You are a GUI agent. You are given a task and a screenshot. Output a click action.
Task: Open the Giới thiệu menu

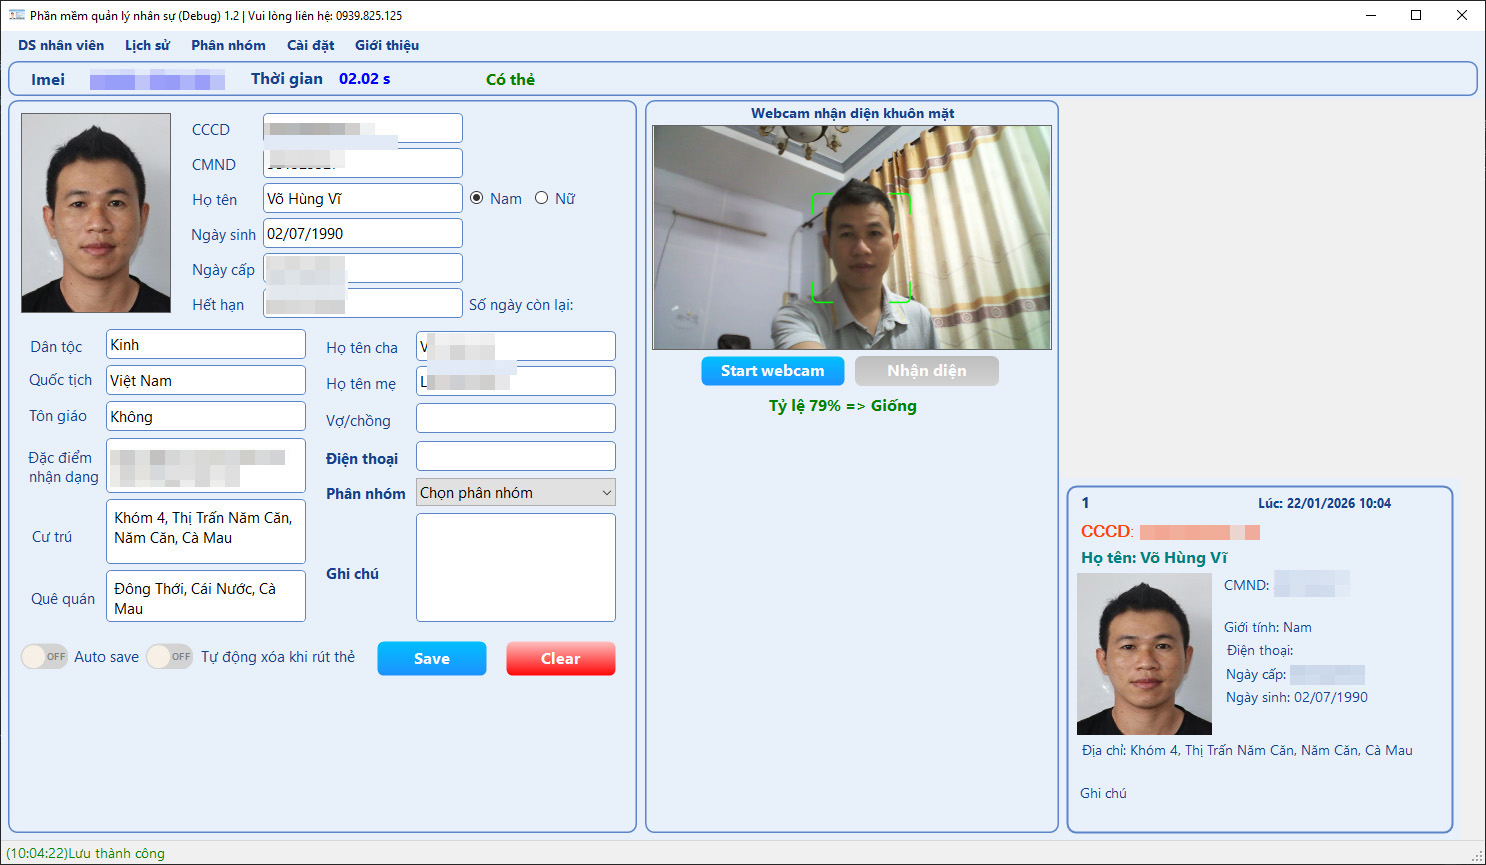[x=386, y=45]
